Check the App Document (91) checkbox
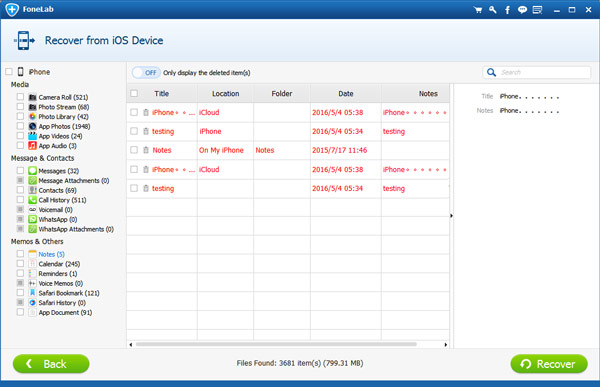This screenshot has height=387, width=600. coord(20,312)
